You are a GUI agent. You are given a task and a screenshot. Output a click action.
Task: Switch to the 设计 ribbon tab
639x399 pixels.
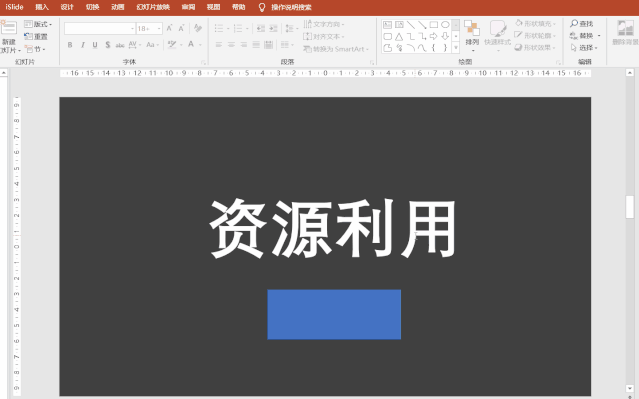pyautogui.click(x=67, y=7)
